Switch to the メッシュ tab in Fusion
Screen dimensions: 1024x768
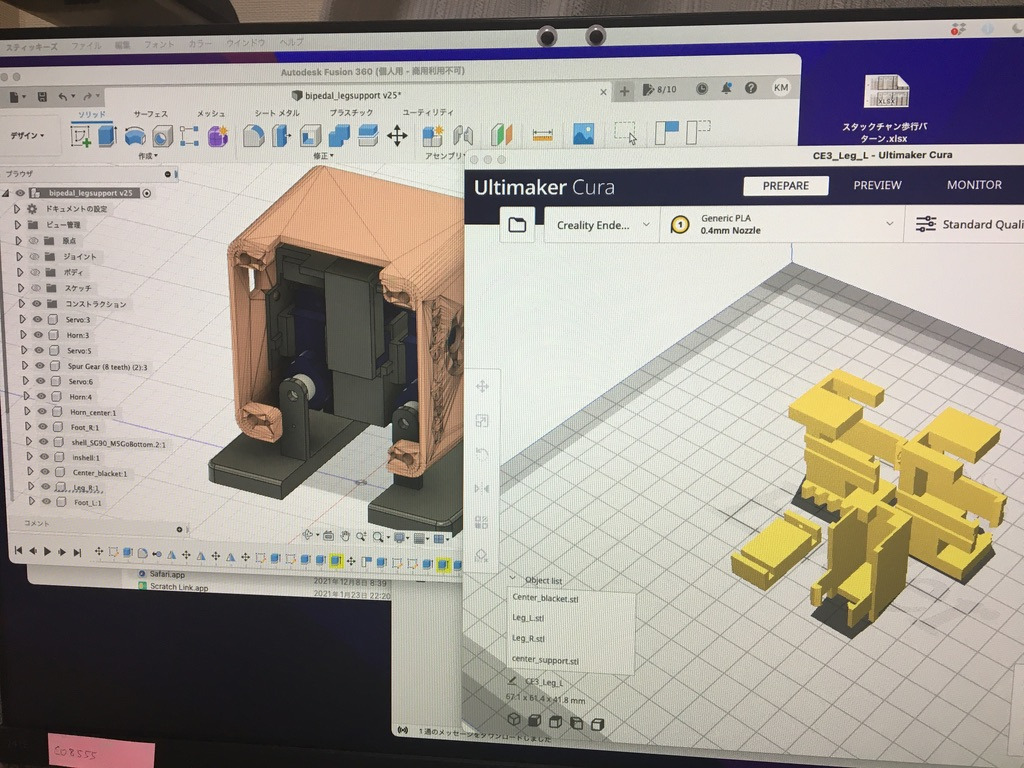tap(211, 114)
